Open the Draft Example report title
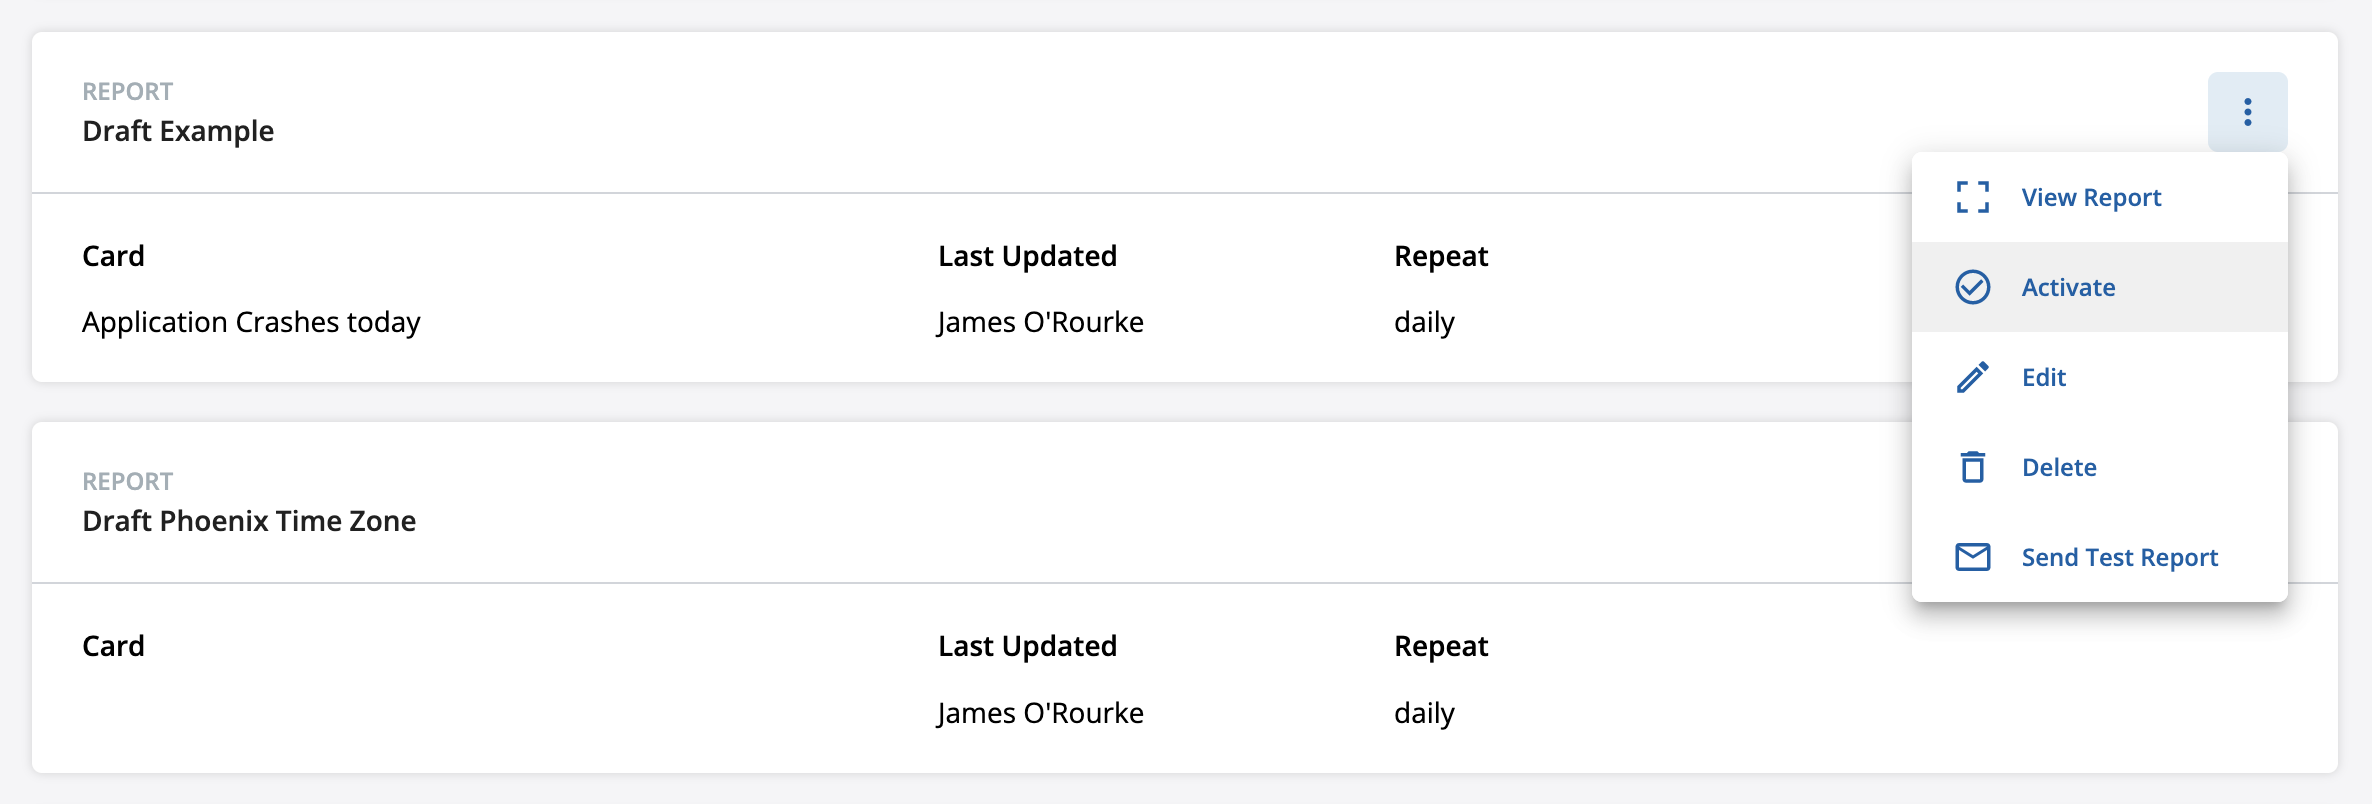Viewport: 2372px width, 804px height. 178,131
